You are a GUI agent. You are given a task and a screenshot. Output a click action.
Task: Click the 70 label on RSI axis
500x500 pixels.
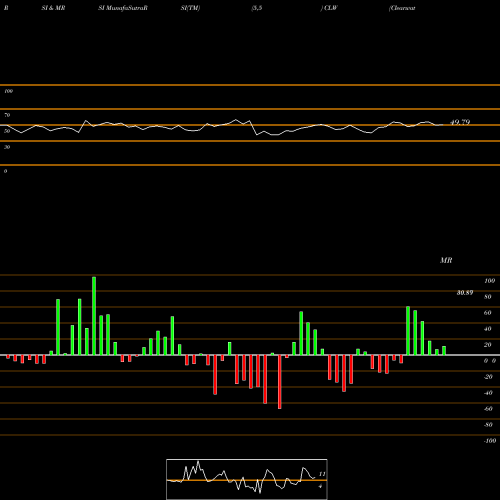(x=7, y=115)
